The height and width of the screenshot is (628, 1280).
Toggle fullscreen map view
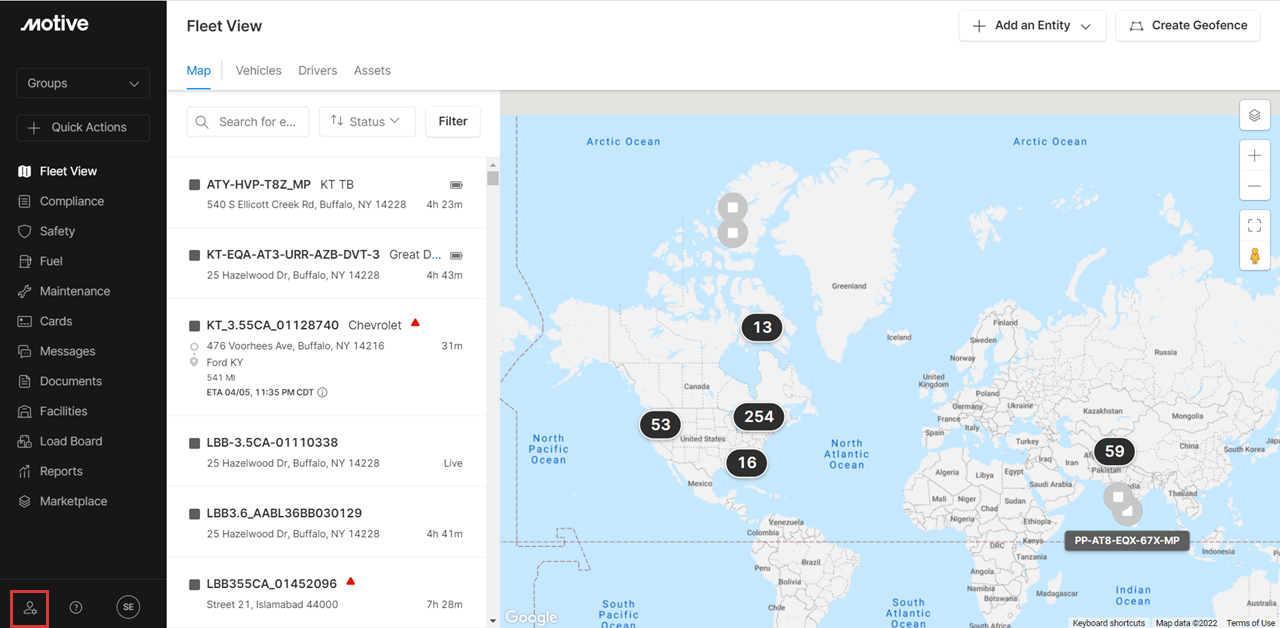[1255, 226]
